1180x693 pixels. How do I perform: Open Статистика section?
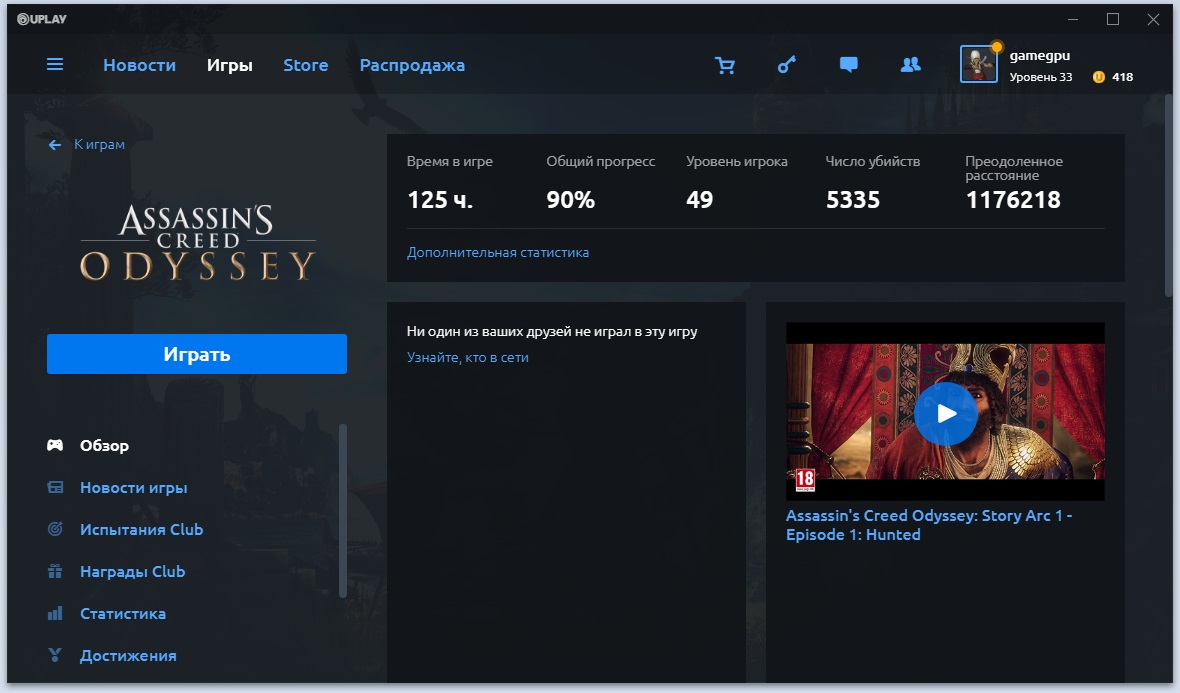[123, 614]
